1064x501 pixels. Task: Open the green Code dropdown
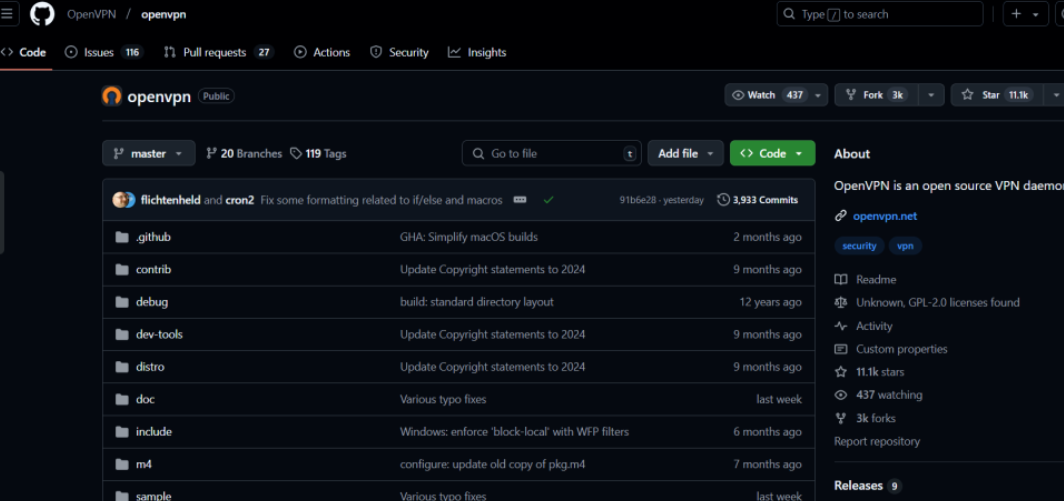coord(772,153)
